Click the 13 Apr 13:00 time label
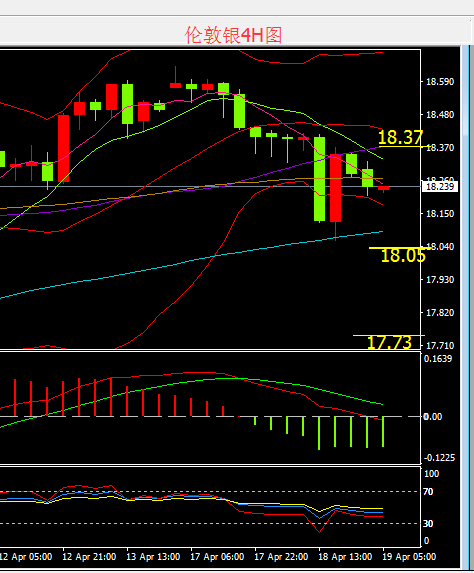The width and height of the screenshot is (474, 573). pyautogui.click(x=153, y=557)
